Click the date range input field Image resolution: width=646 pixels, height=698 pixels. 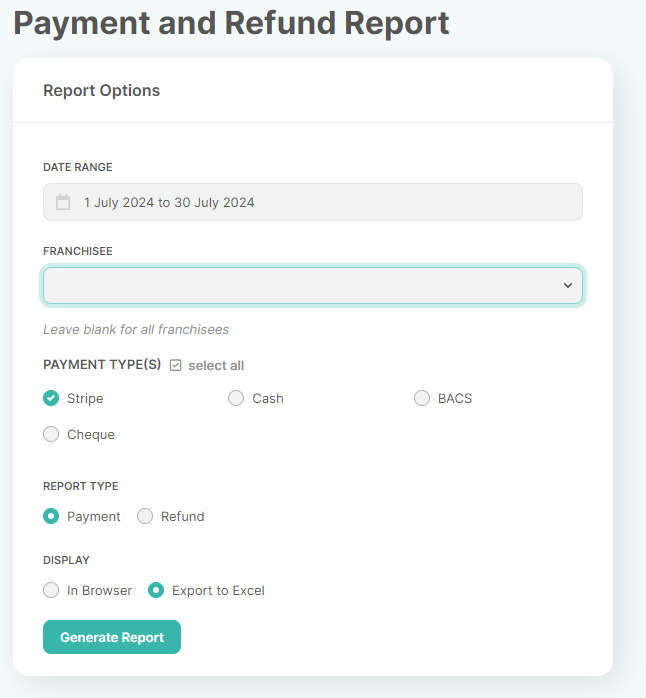coord(313,202)
